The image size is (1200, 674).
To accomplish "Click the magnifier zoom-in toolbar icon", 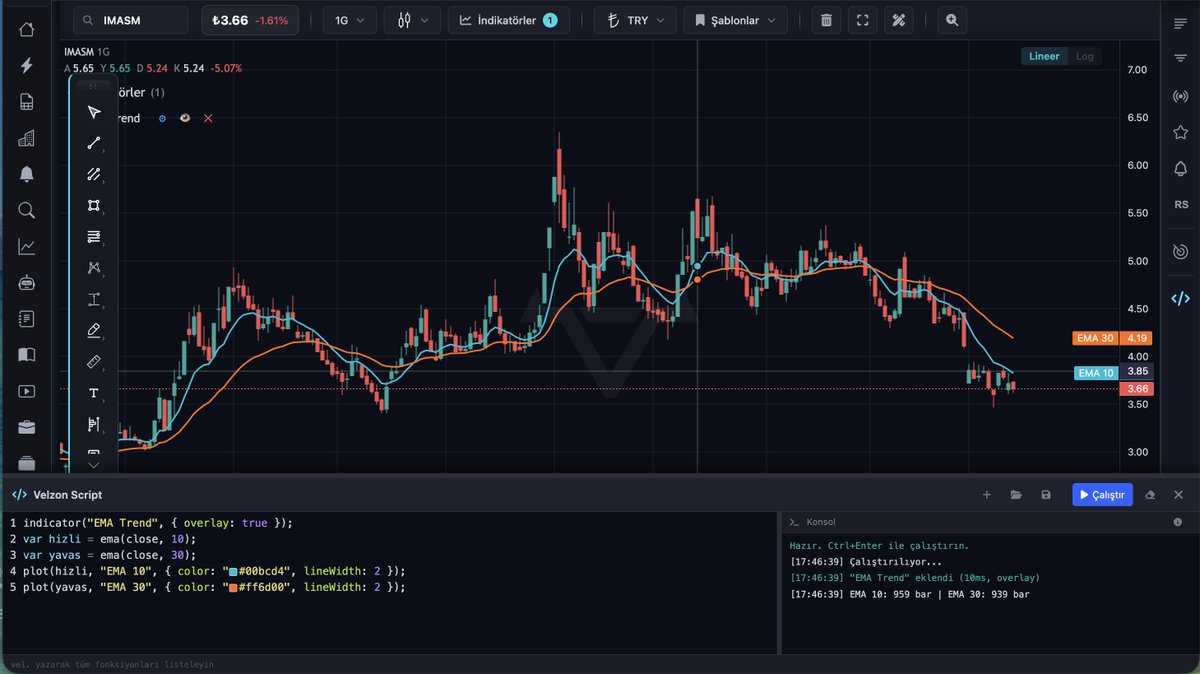I will pos(952,20).
